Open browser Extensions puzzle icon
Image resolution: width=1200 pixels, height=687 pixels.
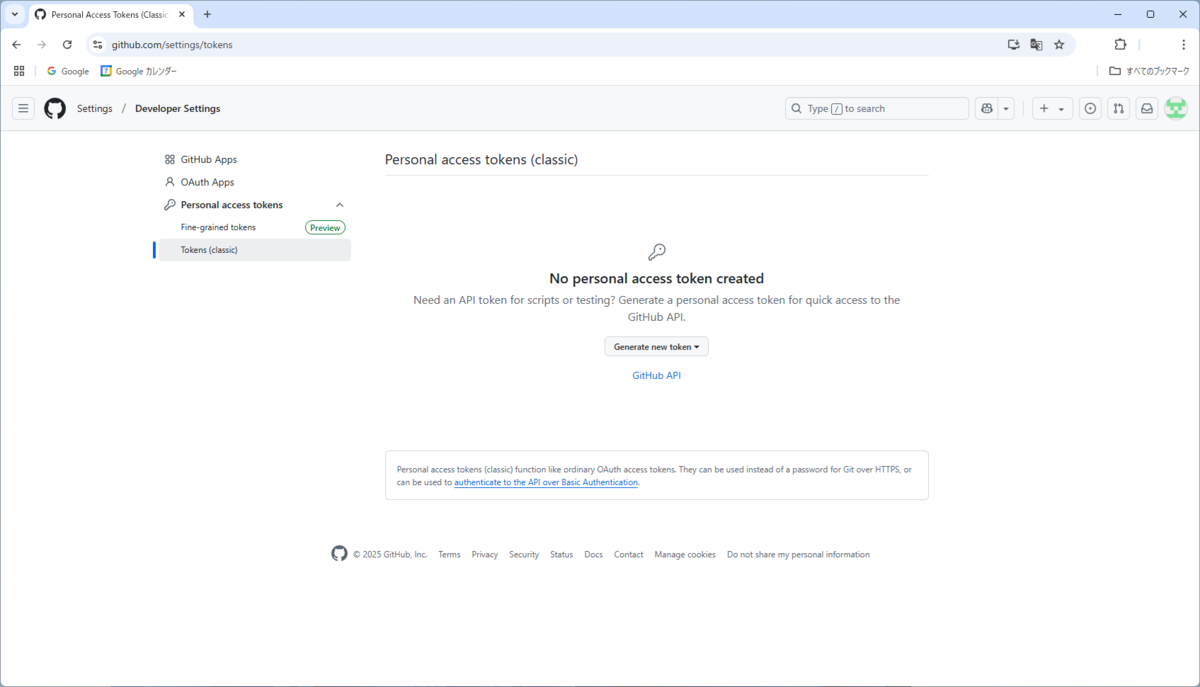(1120, 44)
